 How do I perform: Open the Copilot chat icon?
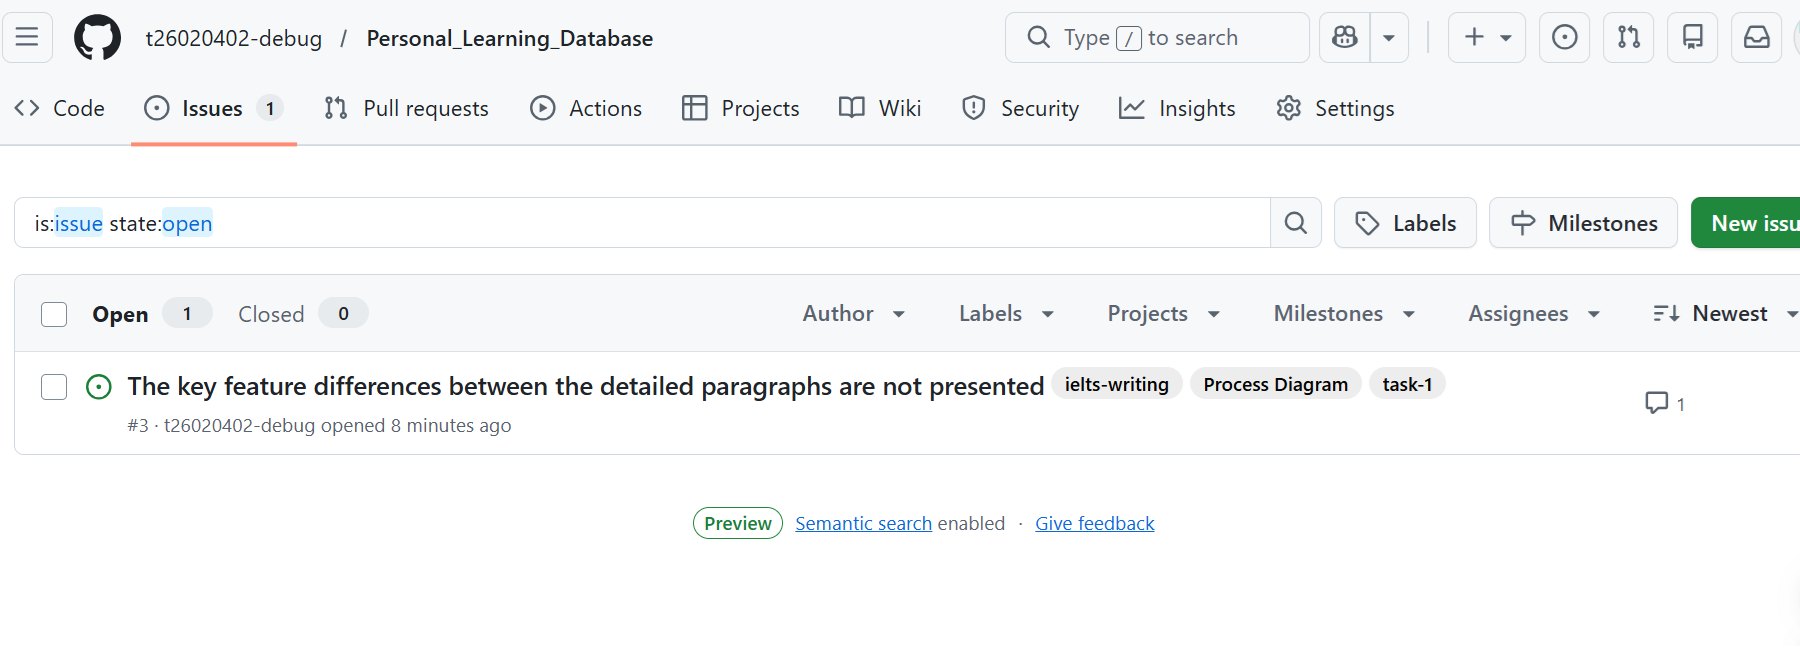click(1345, 38)
